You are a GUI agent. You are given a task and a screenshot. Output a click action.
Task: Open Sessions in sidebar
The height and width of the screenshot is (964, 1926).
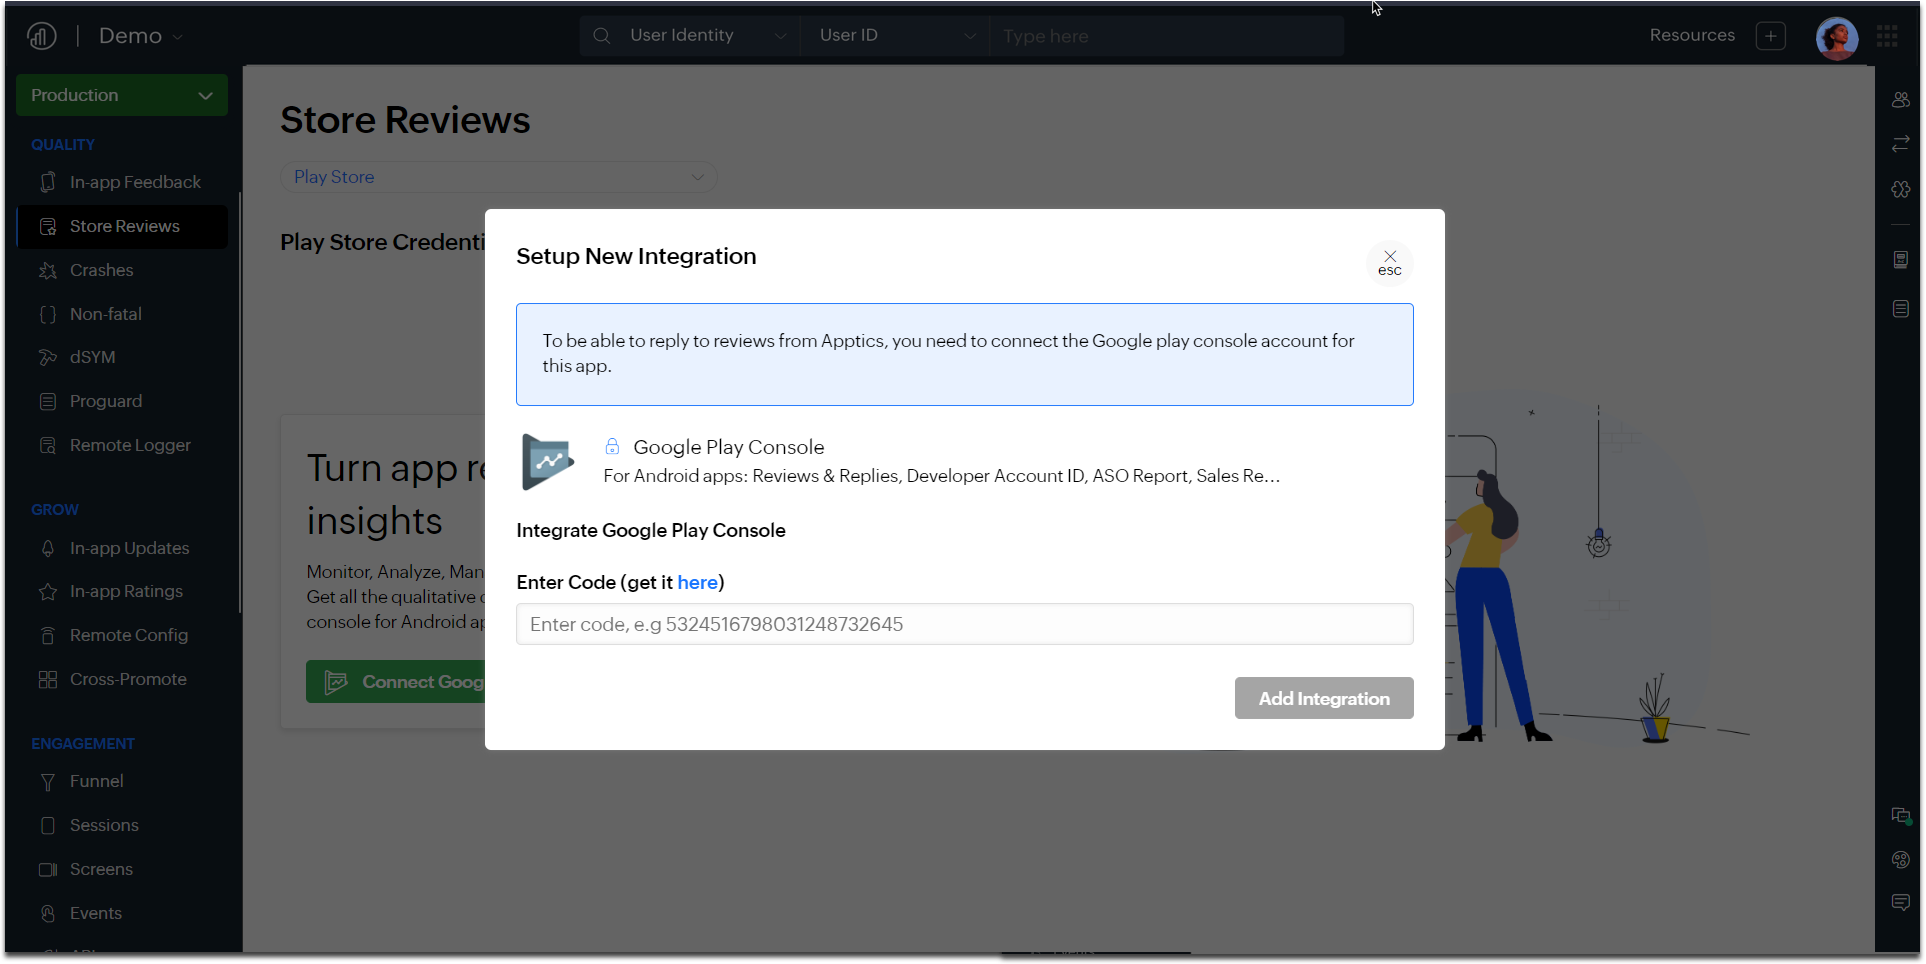pos(122,825)
